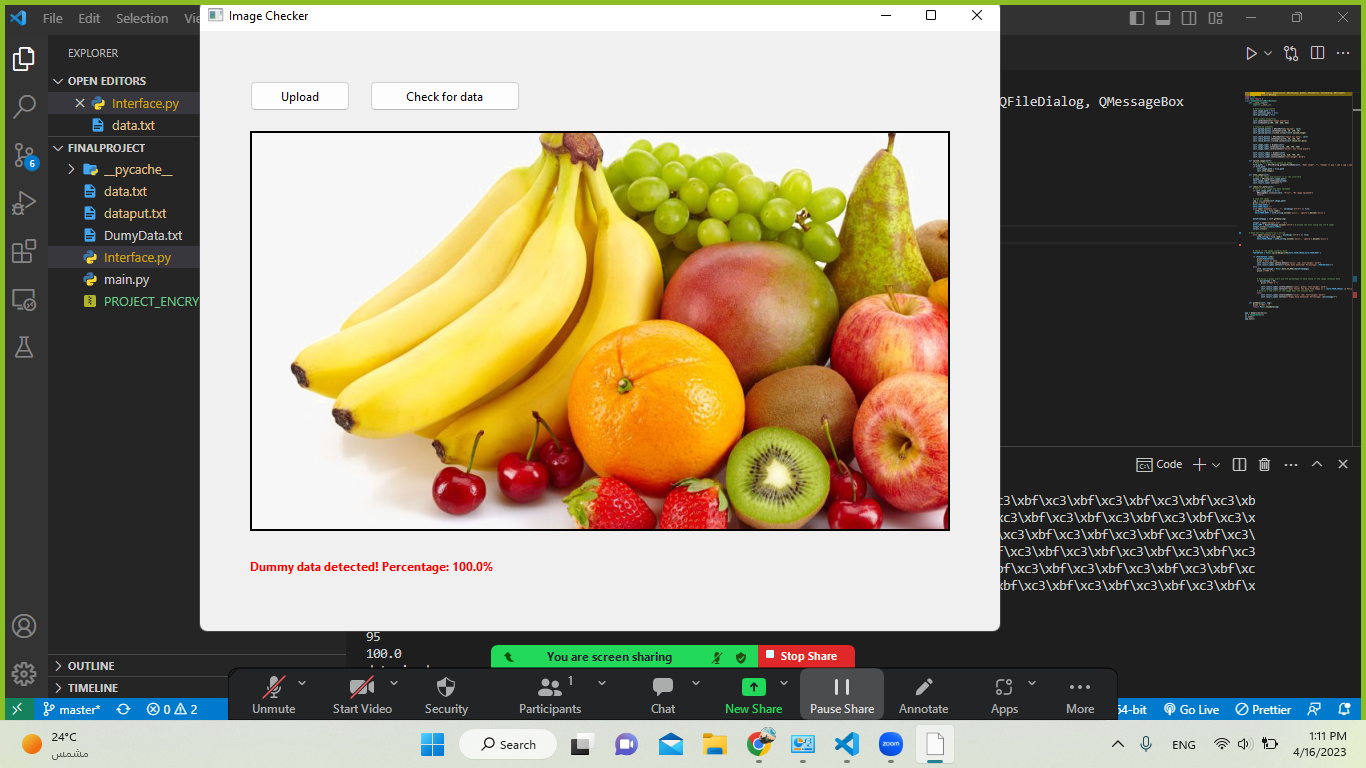This screenshot has width=1366, height=768.
Task: Open the Source Control view
Action: click(25, 155)
